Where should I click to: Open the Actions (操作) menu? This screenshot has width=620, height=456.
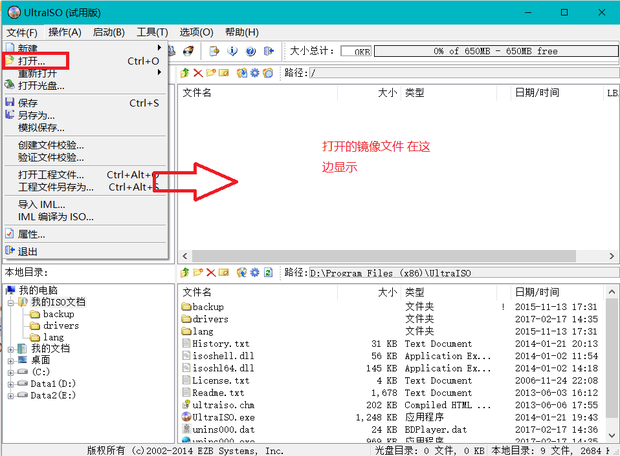(x=65, y=32)
